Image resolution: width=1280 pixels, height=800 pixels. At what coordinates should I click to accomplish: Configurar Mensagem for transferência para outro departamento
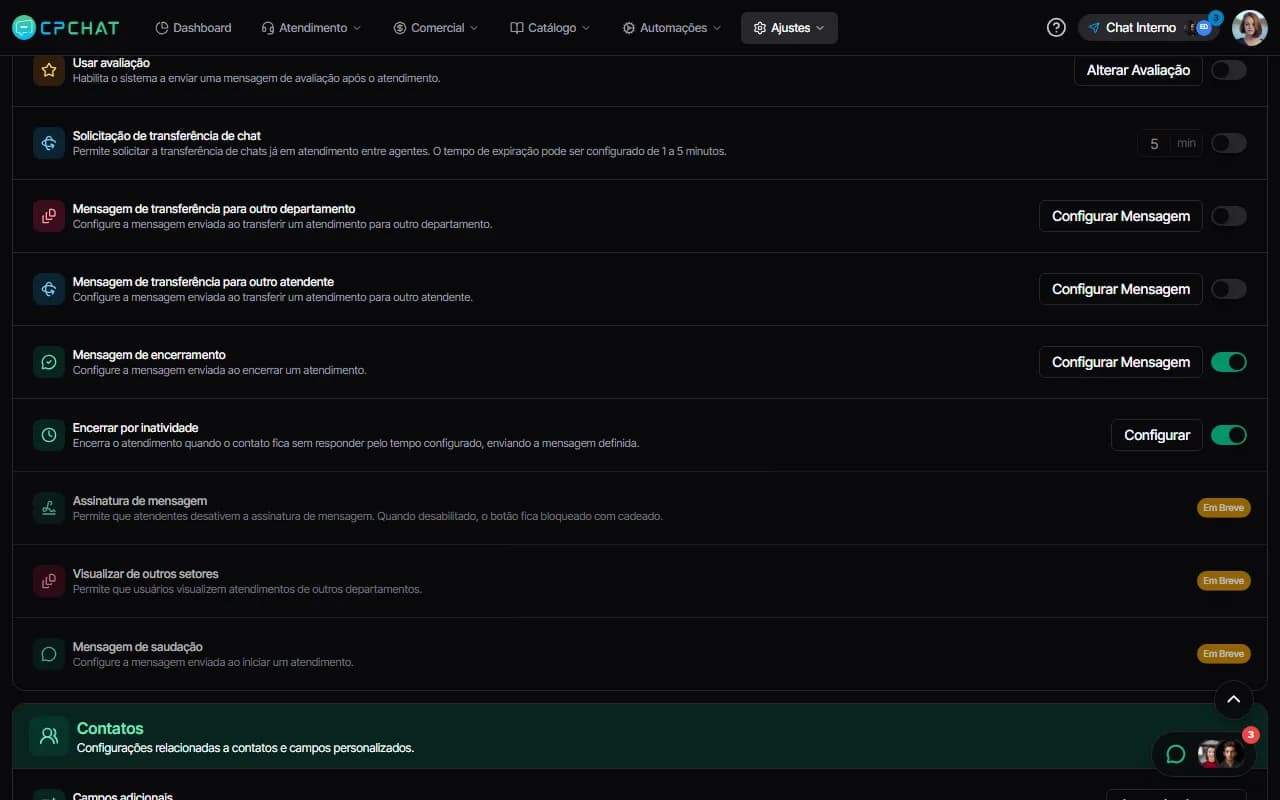(x=1121, y=216)
